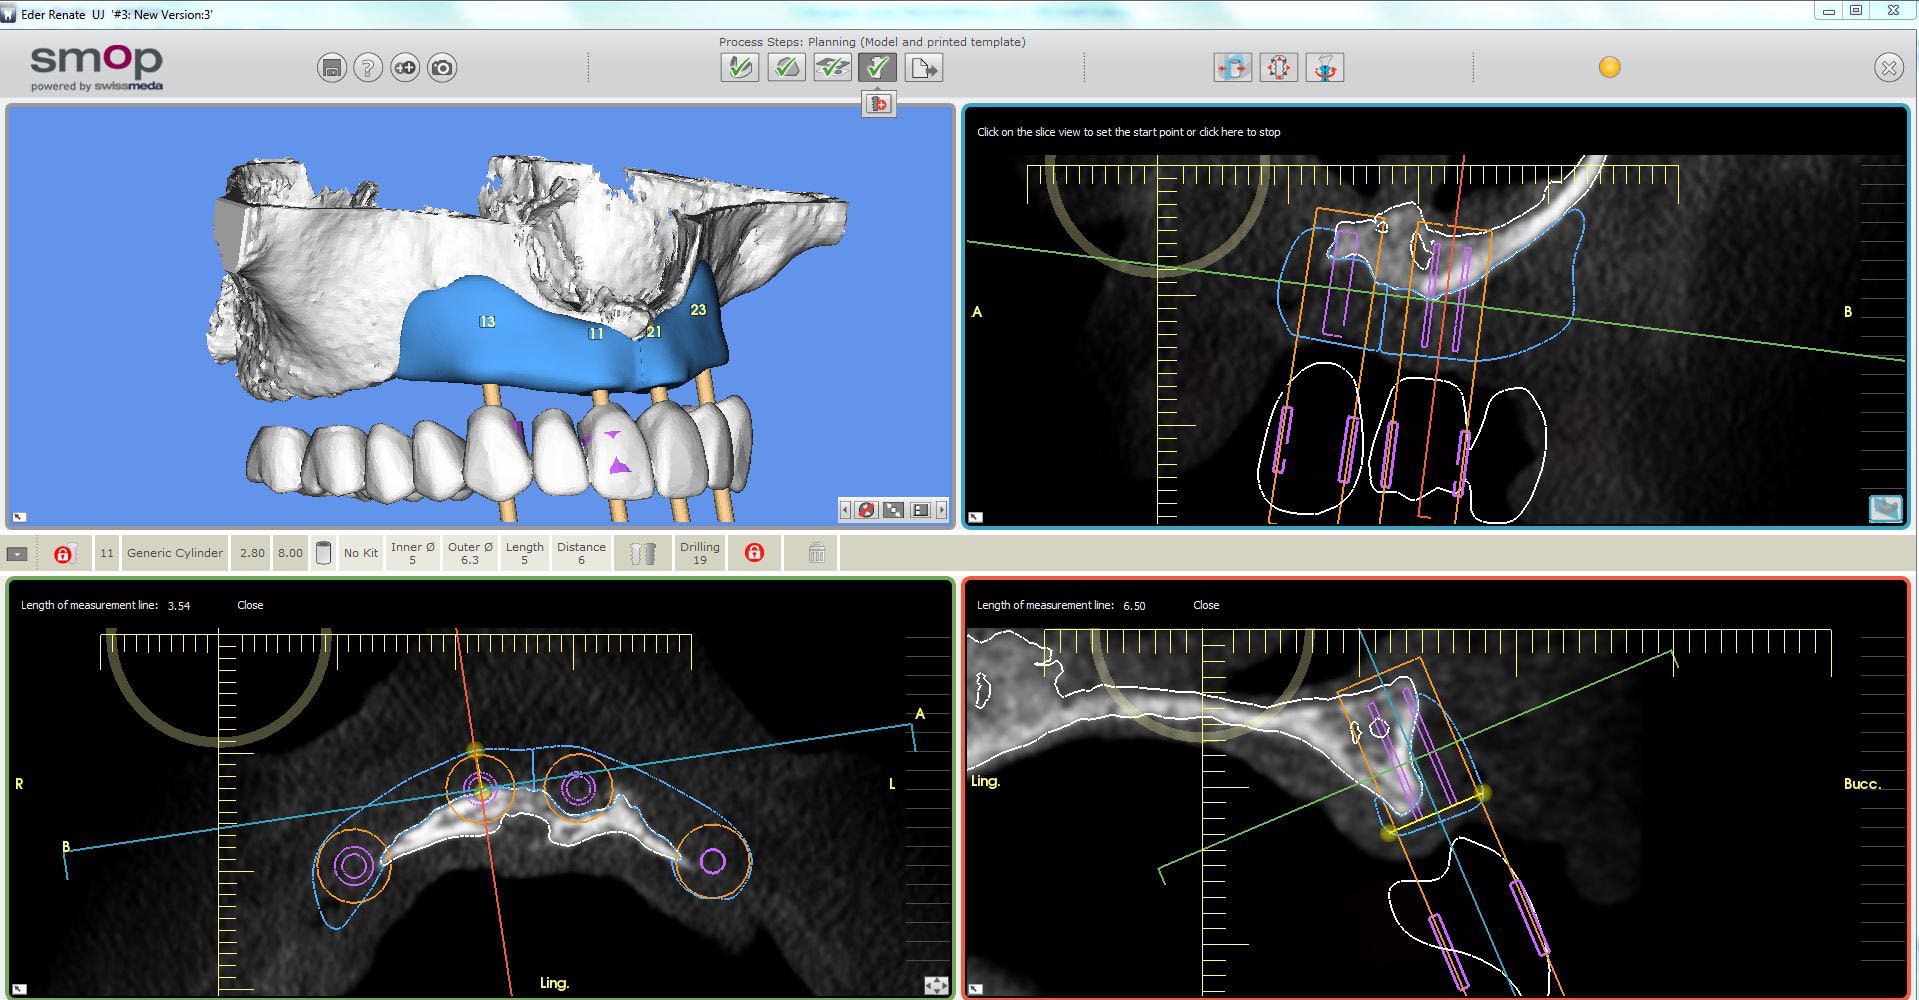Take a screenshot with the camera icon
The image size is (1919, 1000).
pos(442,68)
